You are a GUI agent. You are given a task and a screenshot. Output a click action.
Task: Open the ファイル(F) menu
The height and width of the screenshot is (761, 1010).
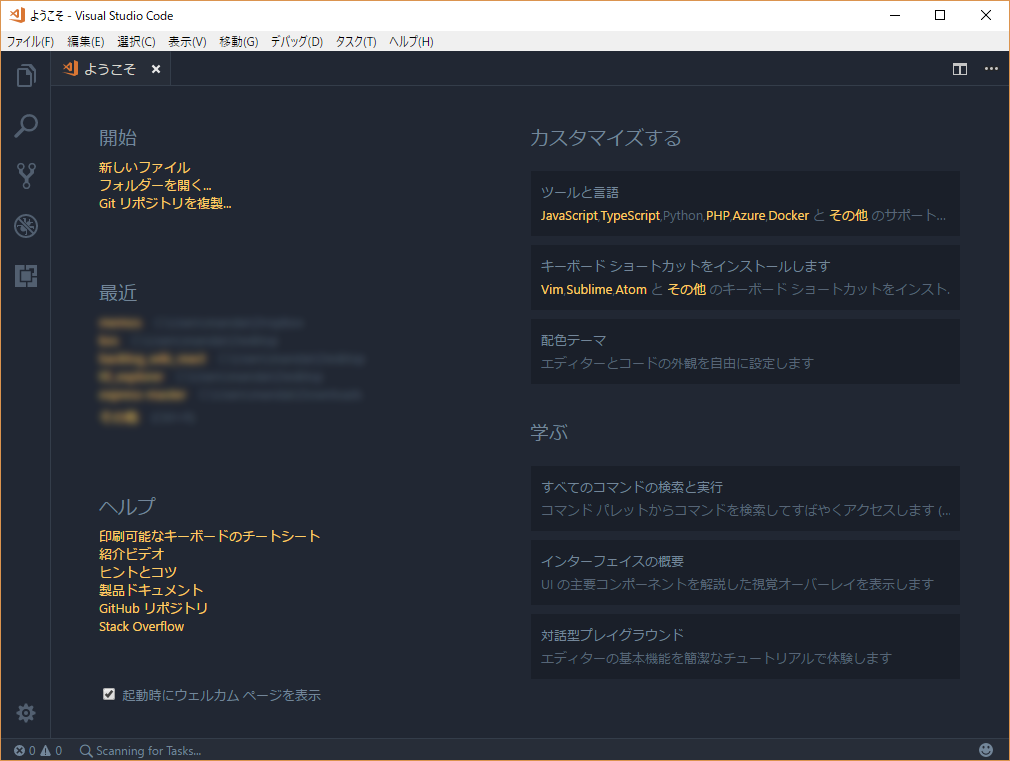click(30, 41)
